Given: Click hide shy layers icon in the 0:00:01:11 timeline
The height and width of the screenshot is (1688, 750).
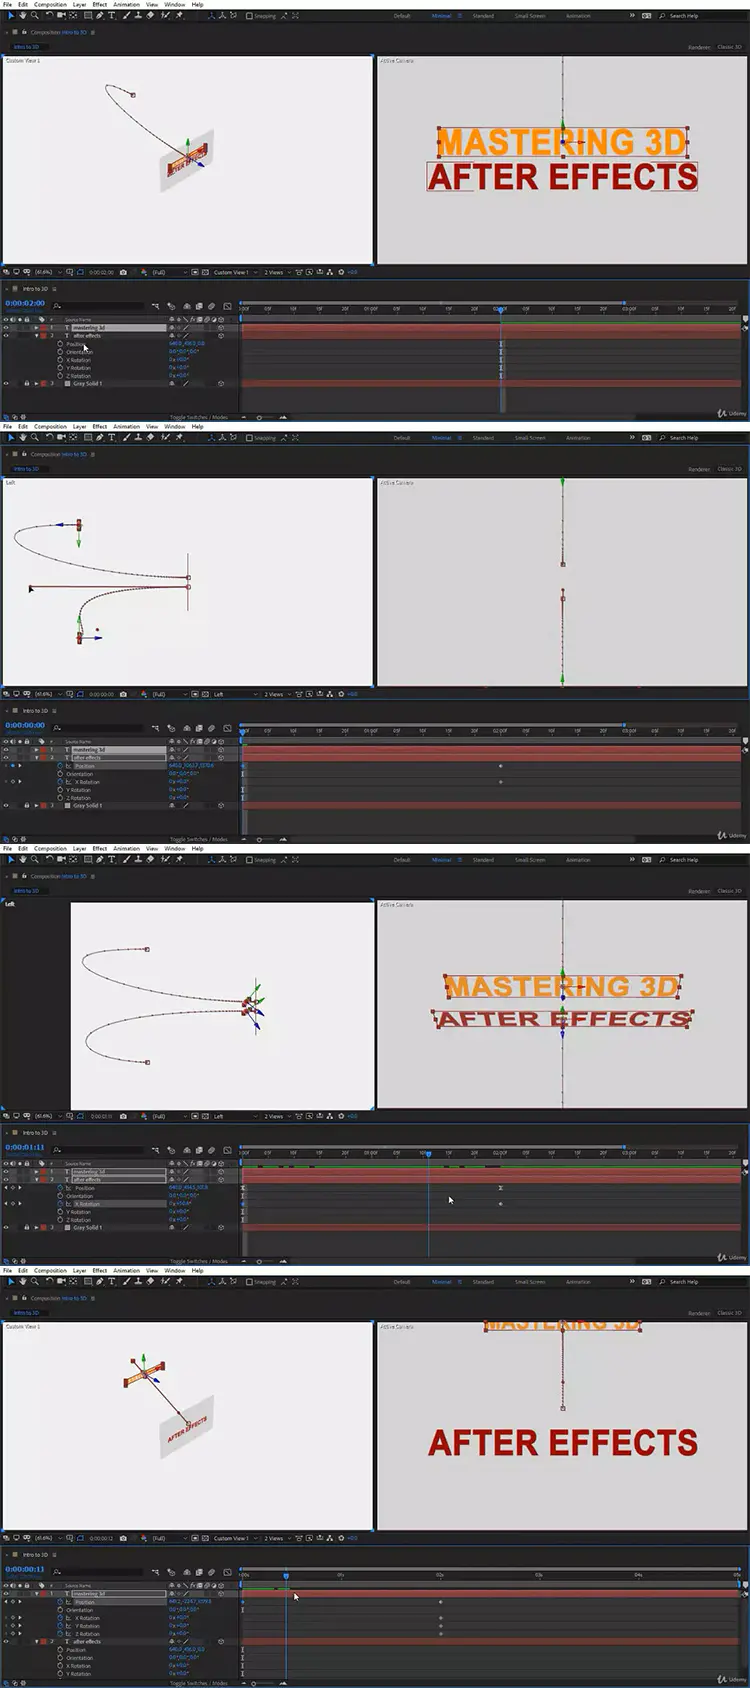Looking at the screenshot, I should click(x=186, y=1150).
